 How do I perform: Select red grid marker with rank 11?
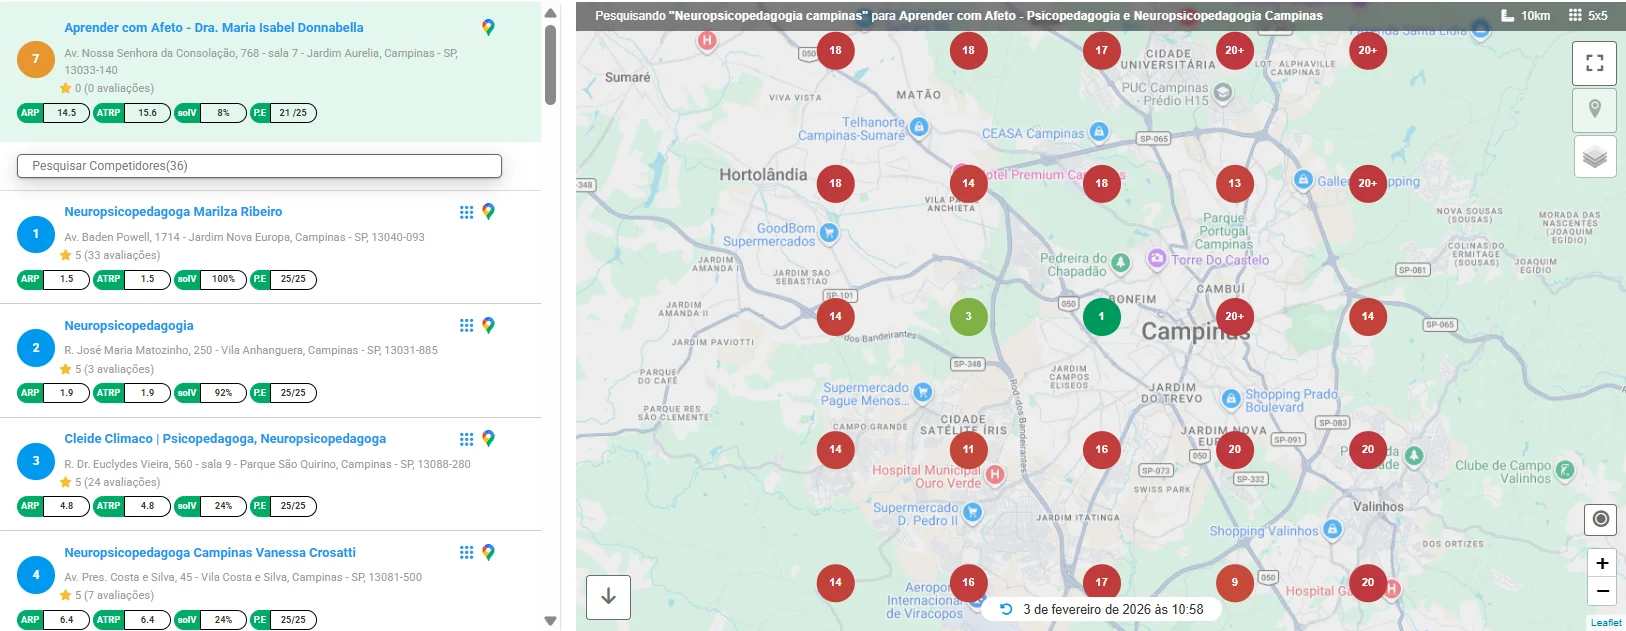point(968,449)
